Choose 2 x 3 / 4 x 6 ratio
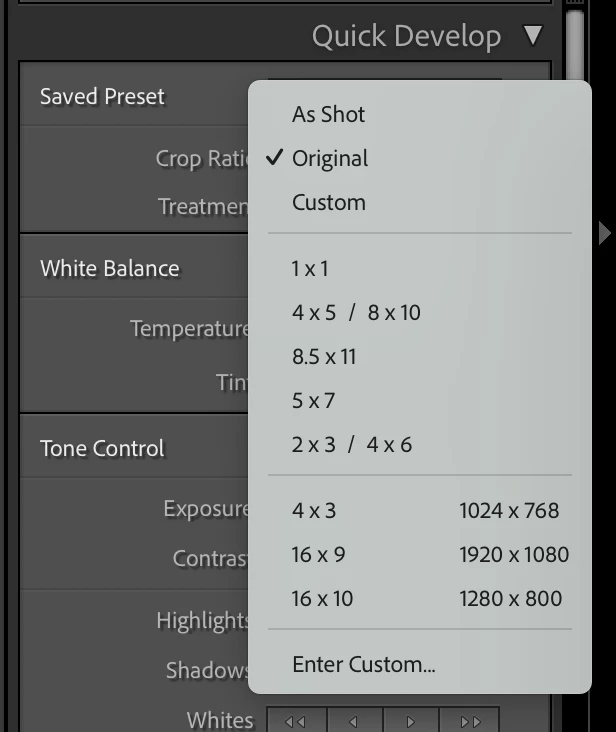 coord(352,444)
